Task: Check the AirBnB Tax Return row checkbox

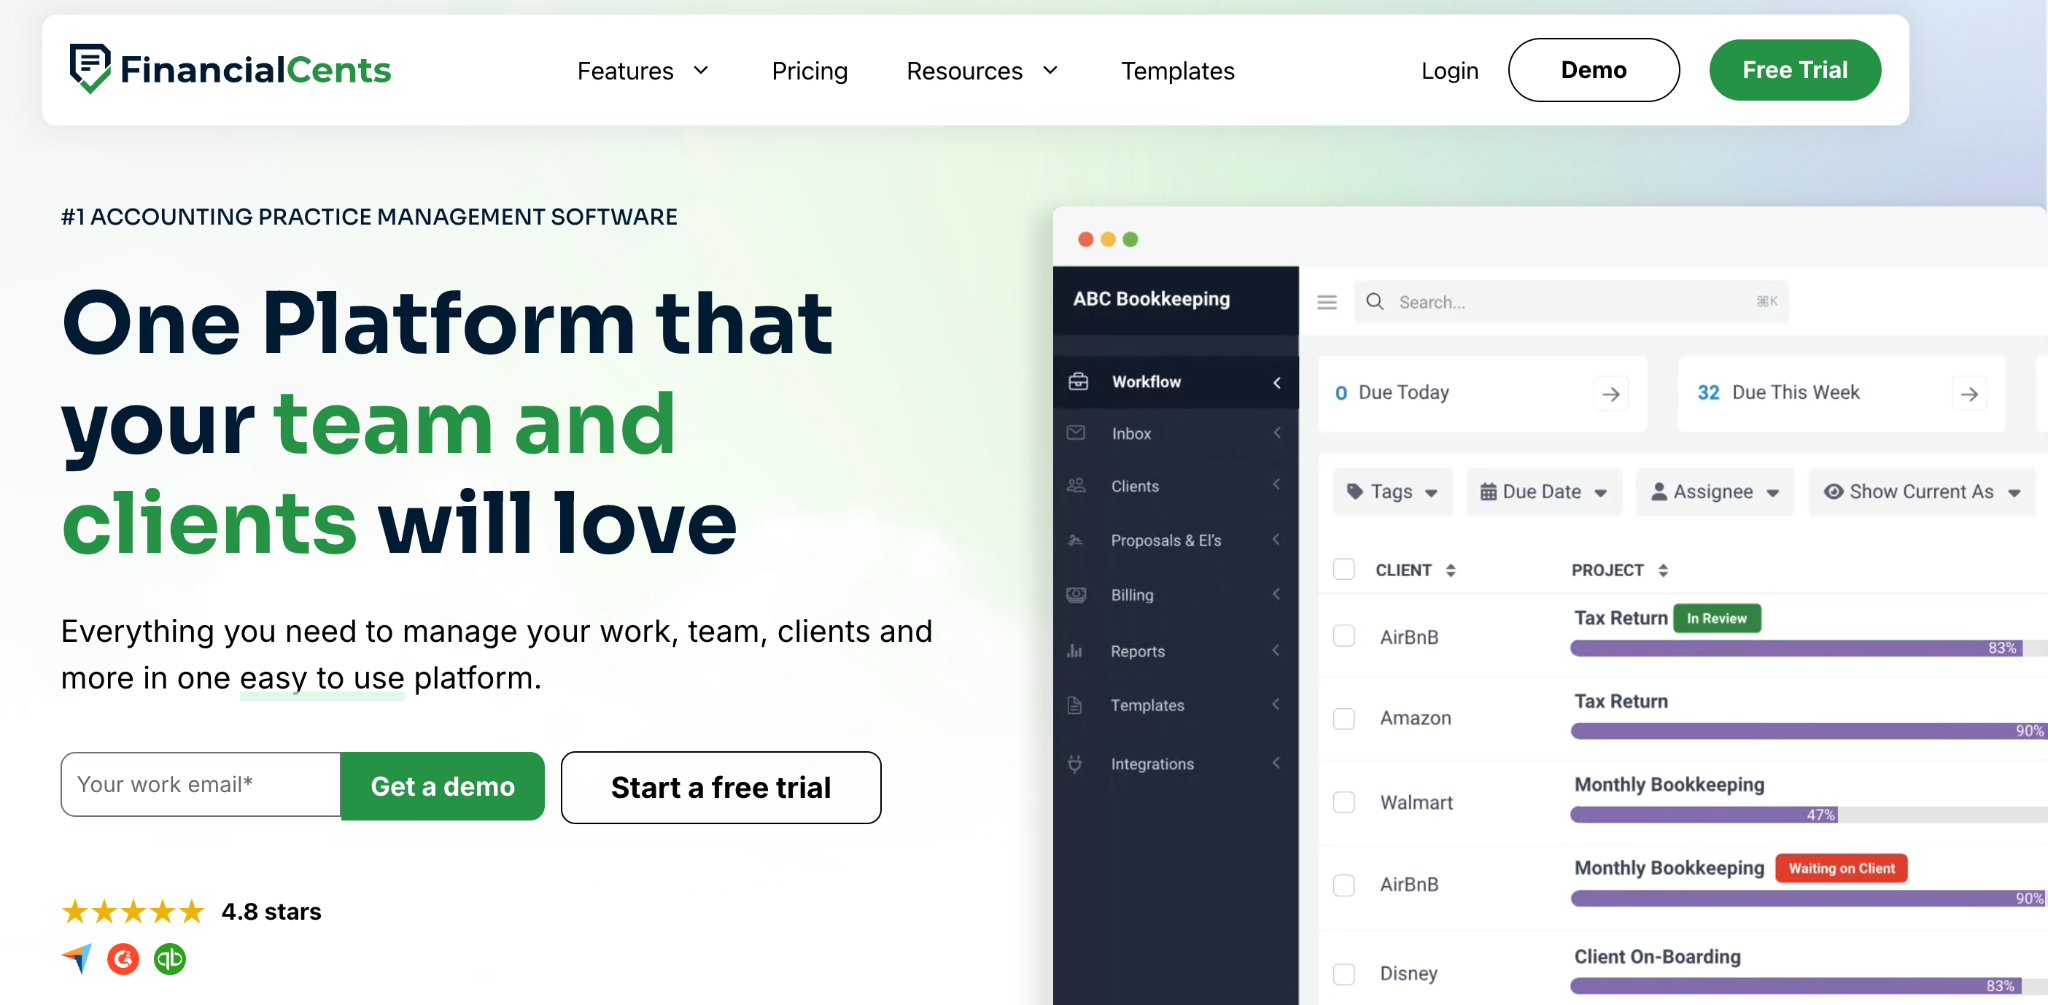Action: coord(1344,636)
